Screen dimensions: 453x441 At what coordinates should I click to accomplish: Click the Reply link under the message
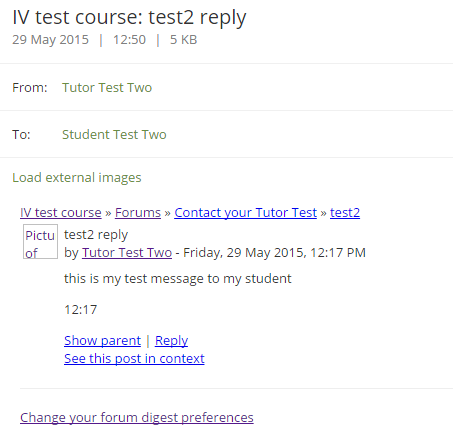click(171, 341)
